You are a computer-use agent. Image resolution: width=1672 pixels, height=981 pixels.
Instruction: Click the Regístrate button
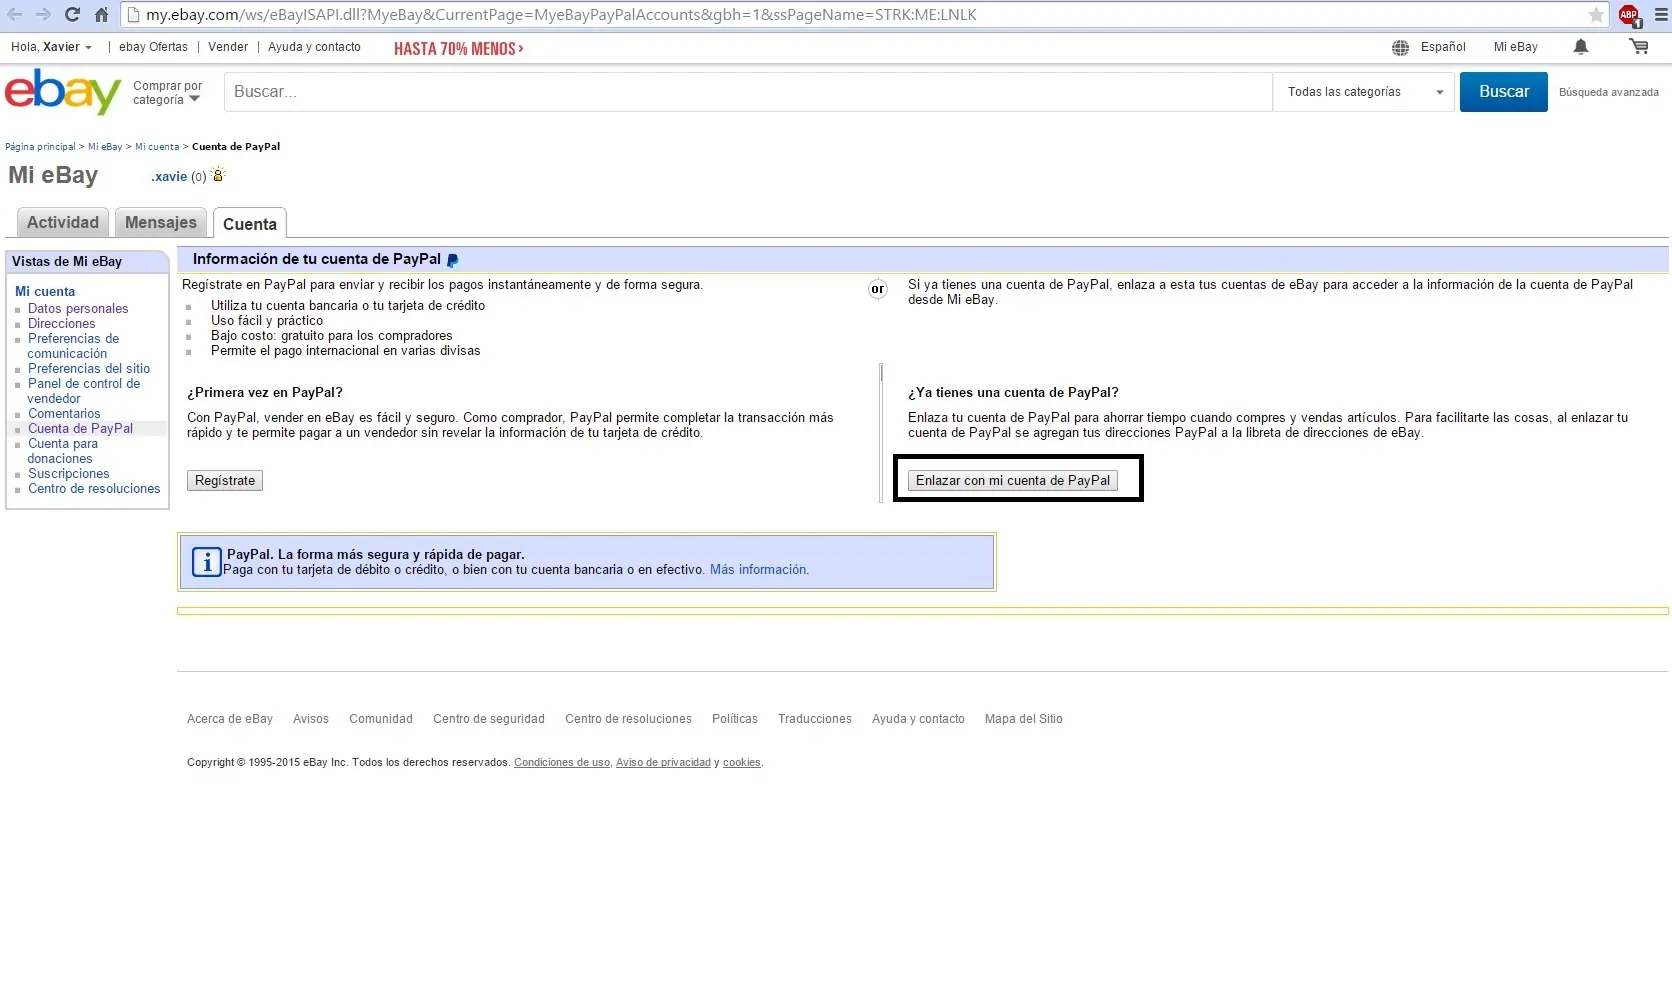(225, 481)
